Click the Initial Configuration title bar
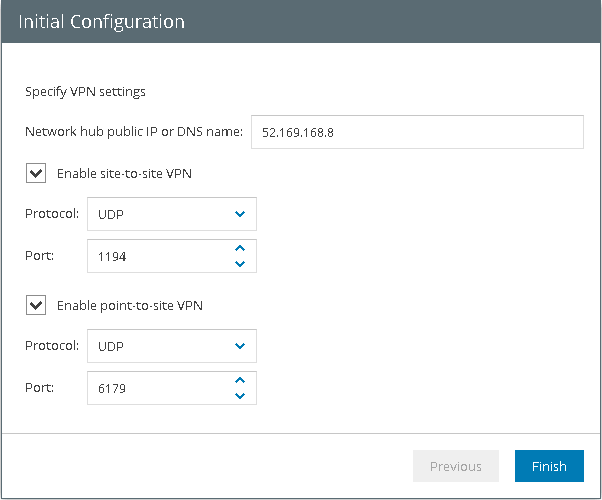Viewport: 602px width, 500px height. click(300, 21)
